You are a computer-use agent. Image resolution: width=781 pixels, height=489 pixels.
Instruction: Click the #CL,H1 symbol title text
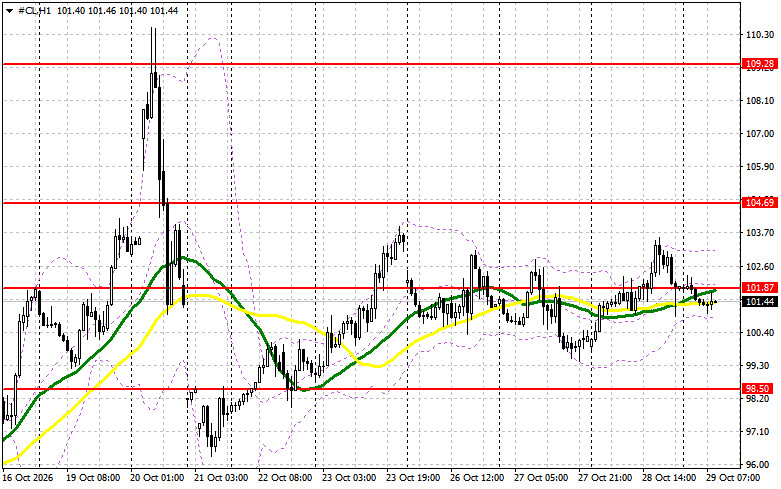tap(34, 11)
